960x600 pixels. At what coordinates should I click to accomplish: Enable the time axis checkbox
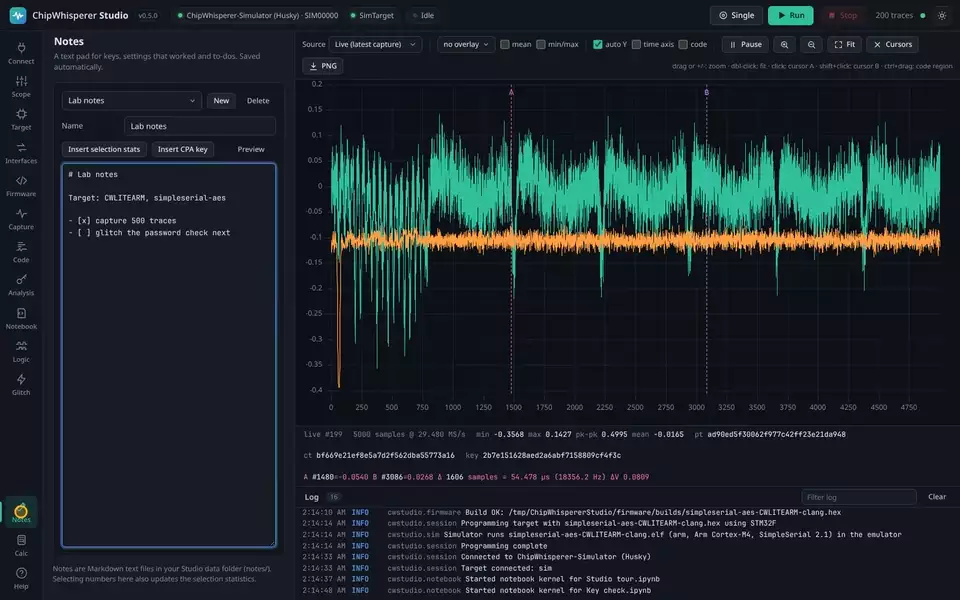point(636,45)
